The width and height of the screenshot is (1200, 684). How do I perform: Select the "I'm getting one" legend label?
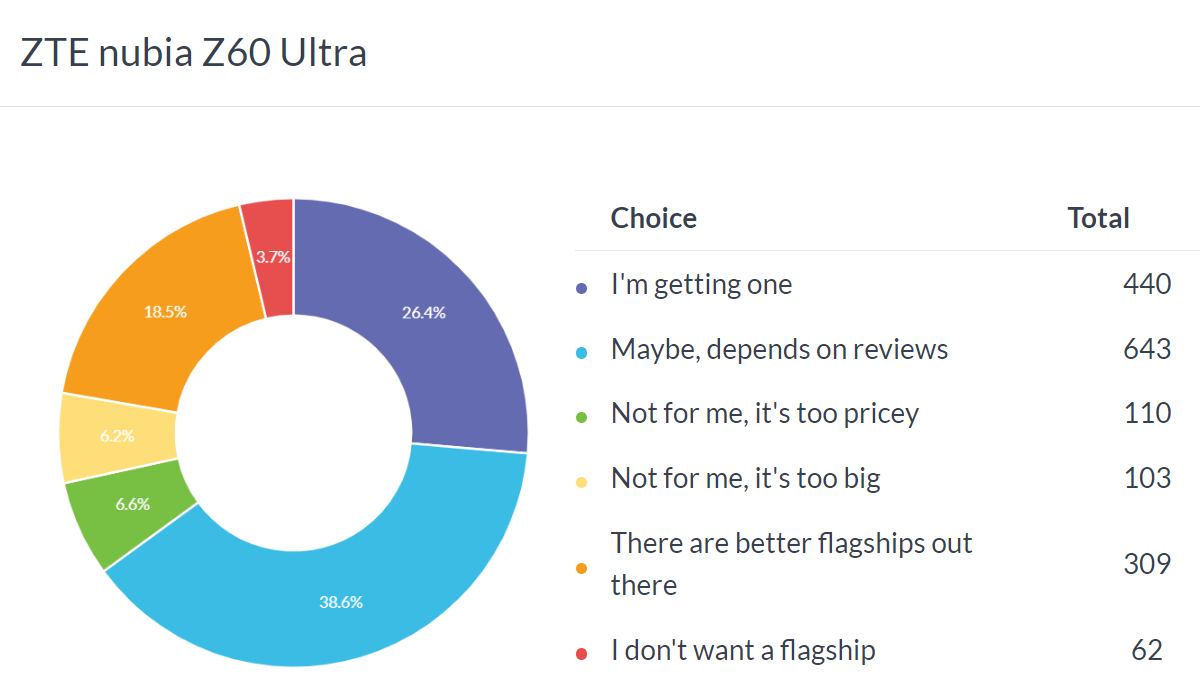click(701, 285)
